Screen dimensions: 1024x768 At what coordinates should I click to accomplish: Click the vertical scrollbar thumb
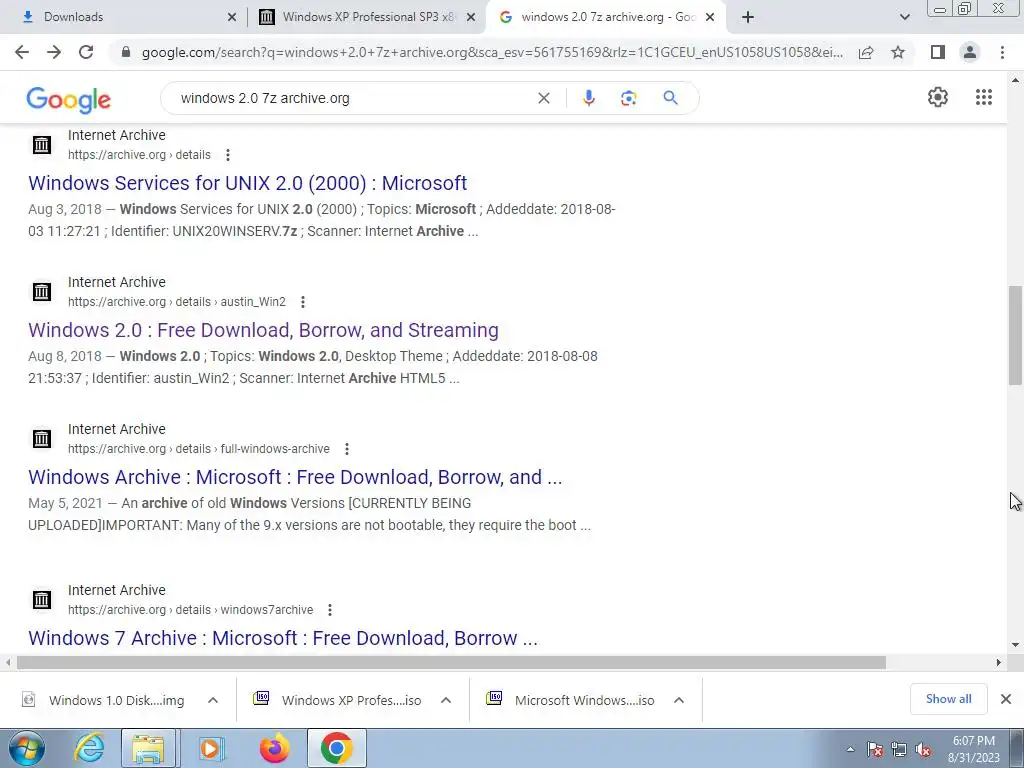[x=1016, y=335]
